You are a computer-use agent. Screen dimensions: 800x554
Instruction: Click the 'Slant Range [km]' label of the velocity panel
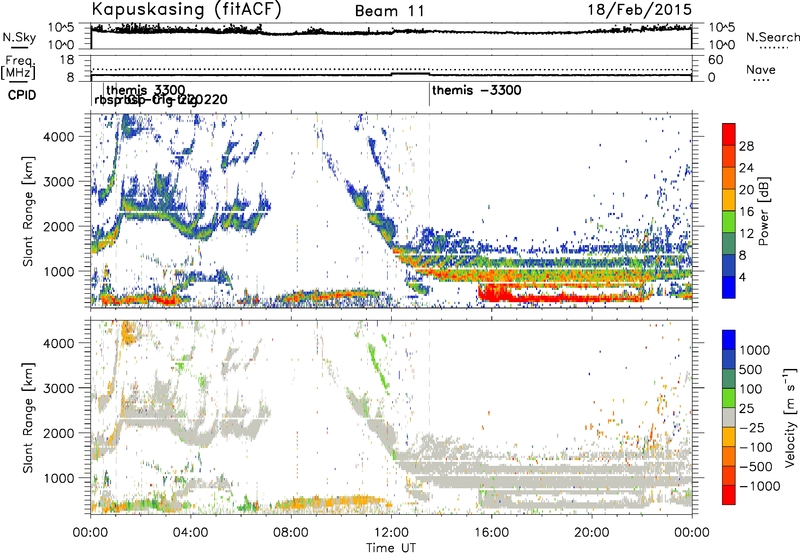click(x=28, y=417)
